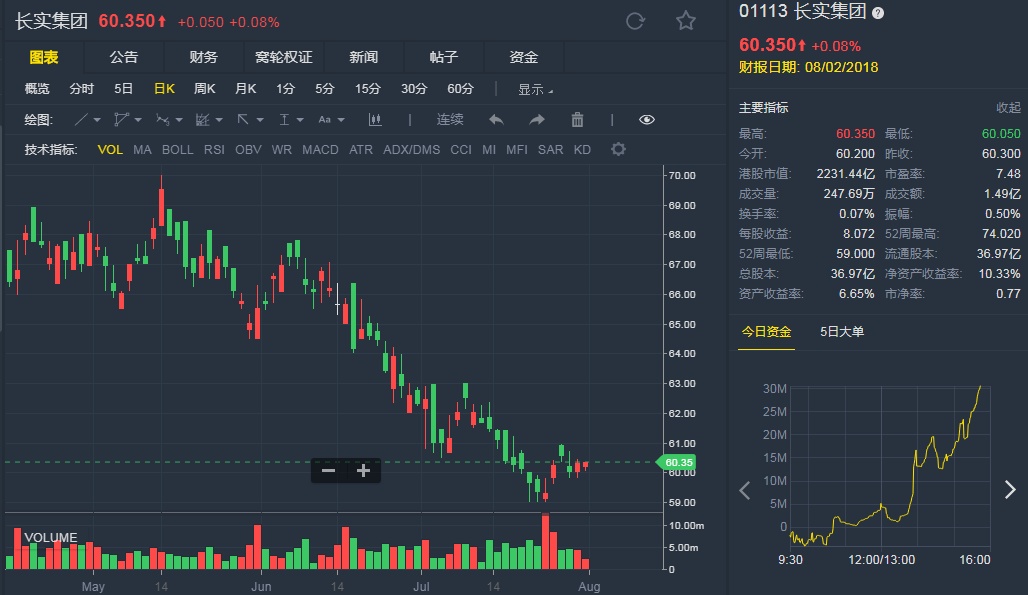The image size is (1028, 595).
Task: Expand the 显示 display dropdown
Action: [535, 89]
